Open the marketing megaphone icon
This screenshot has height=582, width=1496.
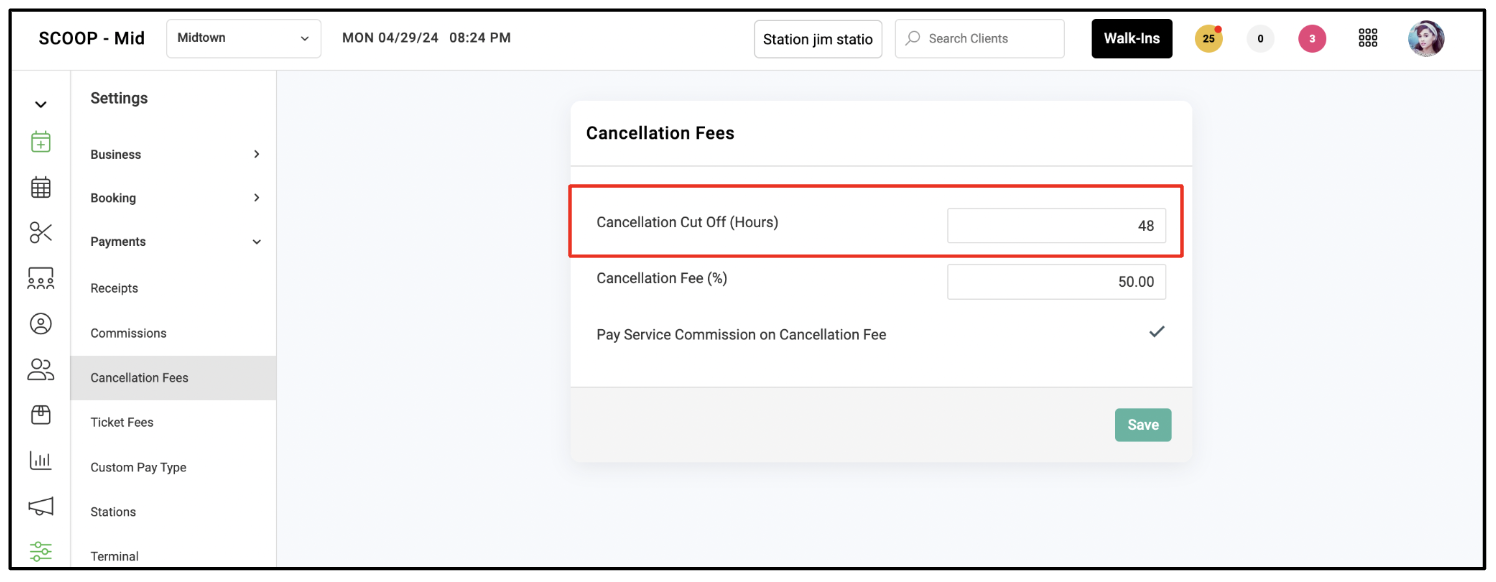click(41, 507)
